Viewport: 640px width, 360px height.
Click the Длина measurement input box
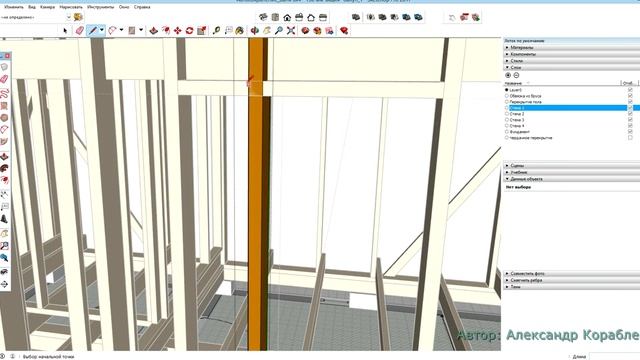point(615,356)
